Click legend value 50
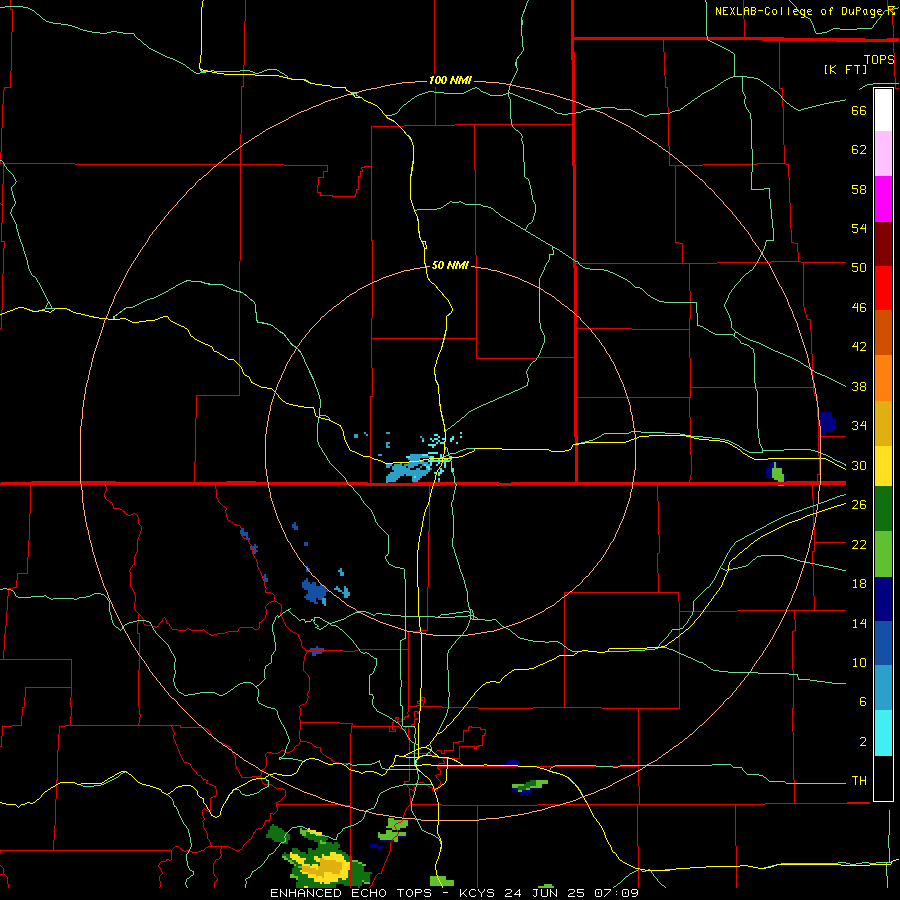This screenshot has height=900, width=900. click(x=859, y=267)
